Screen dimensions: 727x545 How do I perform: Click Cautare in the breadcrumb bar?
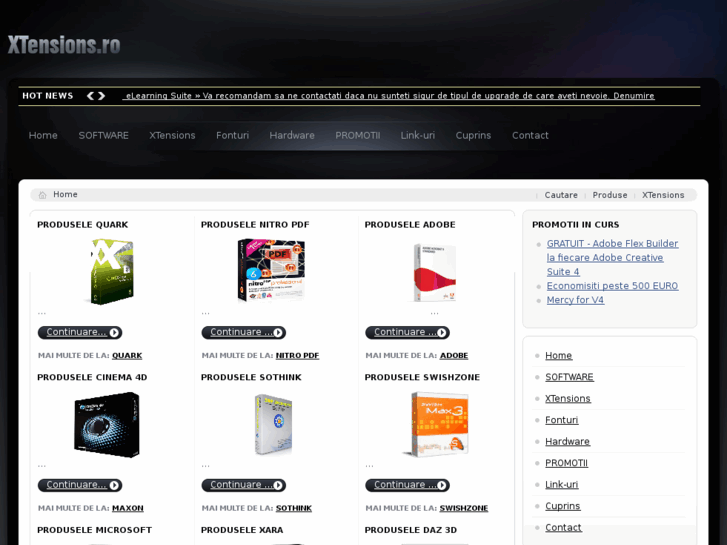tap(561, 195)
